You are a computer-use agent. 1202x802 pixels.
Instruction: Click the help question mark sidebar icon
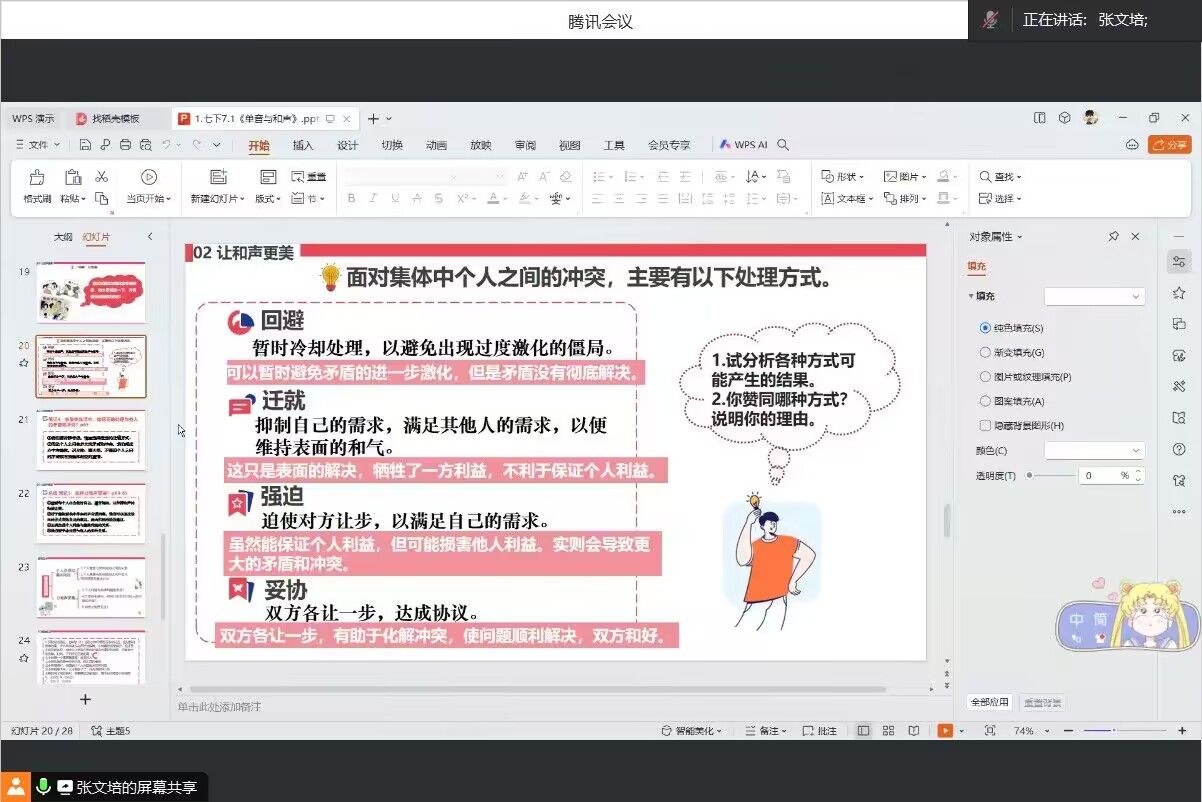pyautogui.click(x=1179, y=449)
